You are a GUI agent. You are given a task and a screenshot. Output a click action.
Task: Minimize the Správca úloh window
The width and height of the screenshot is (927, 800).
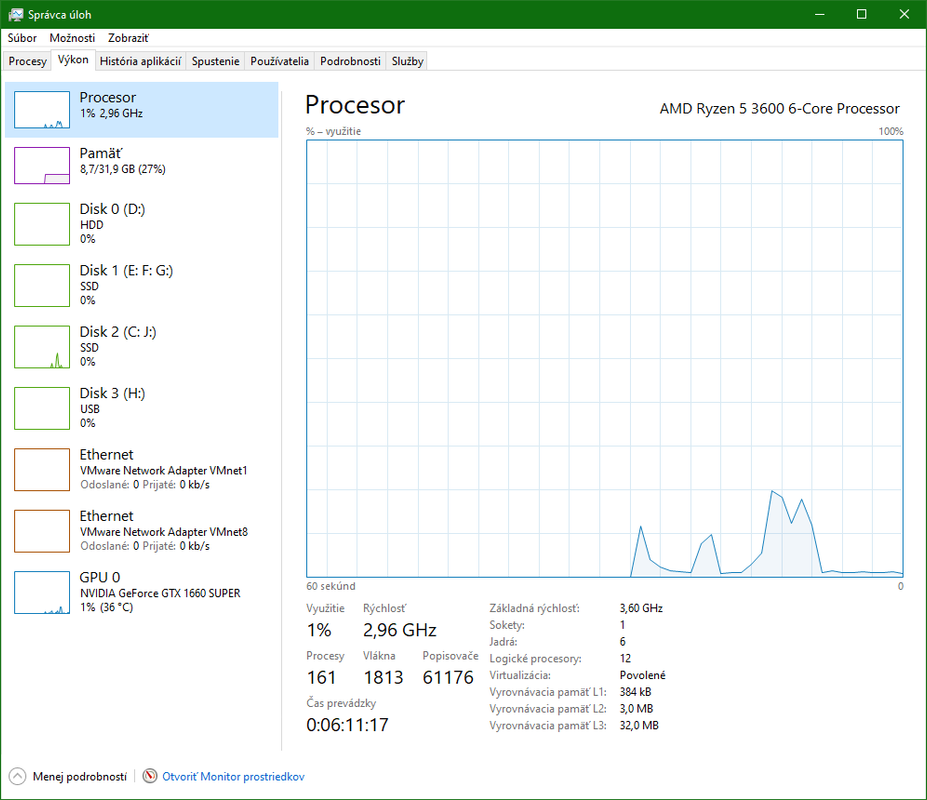[x=819, y=14]
